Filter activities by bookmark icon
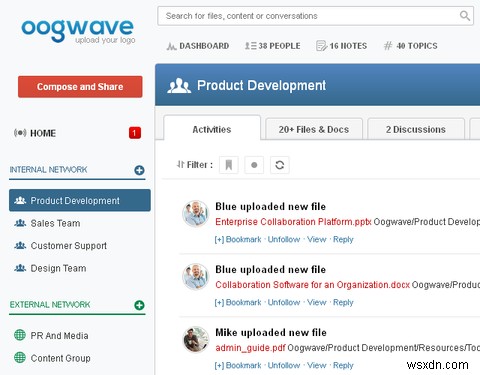 [x=229, y=165]
